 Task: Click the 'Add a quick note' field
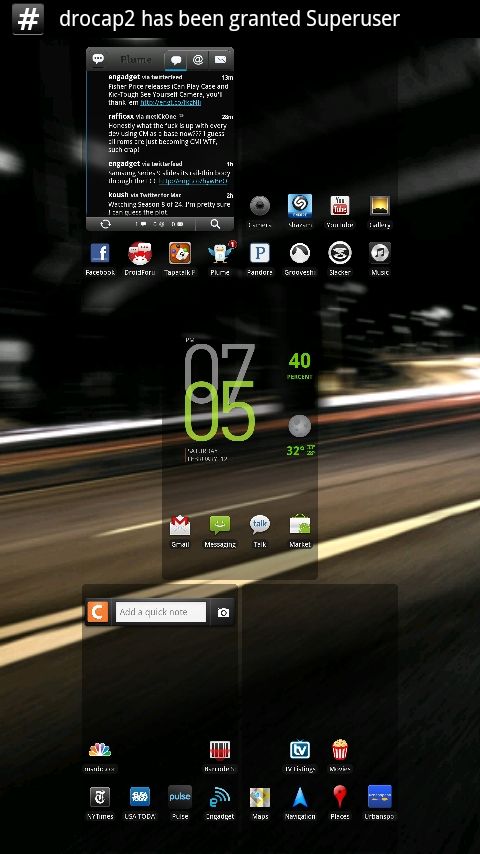161,612
